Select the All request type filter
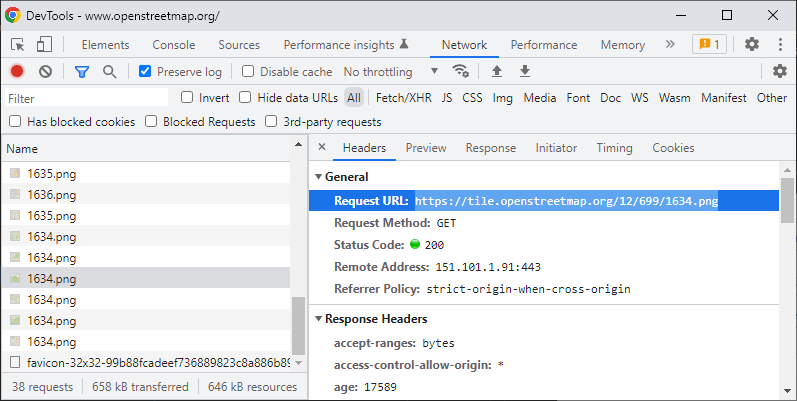 pyautogui.click(x=354, y=98)
